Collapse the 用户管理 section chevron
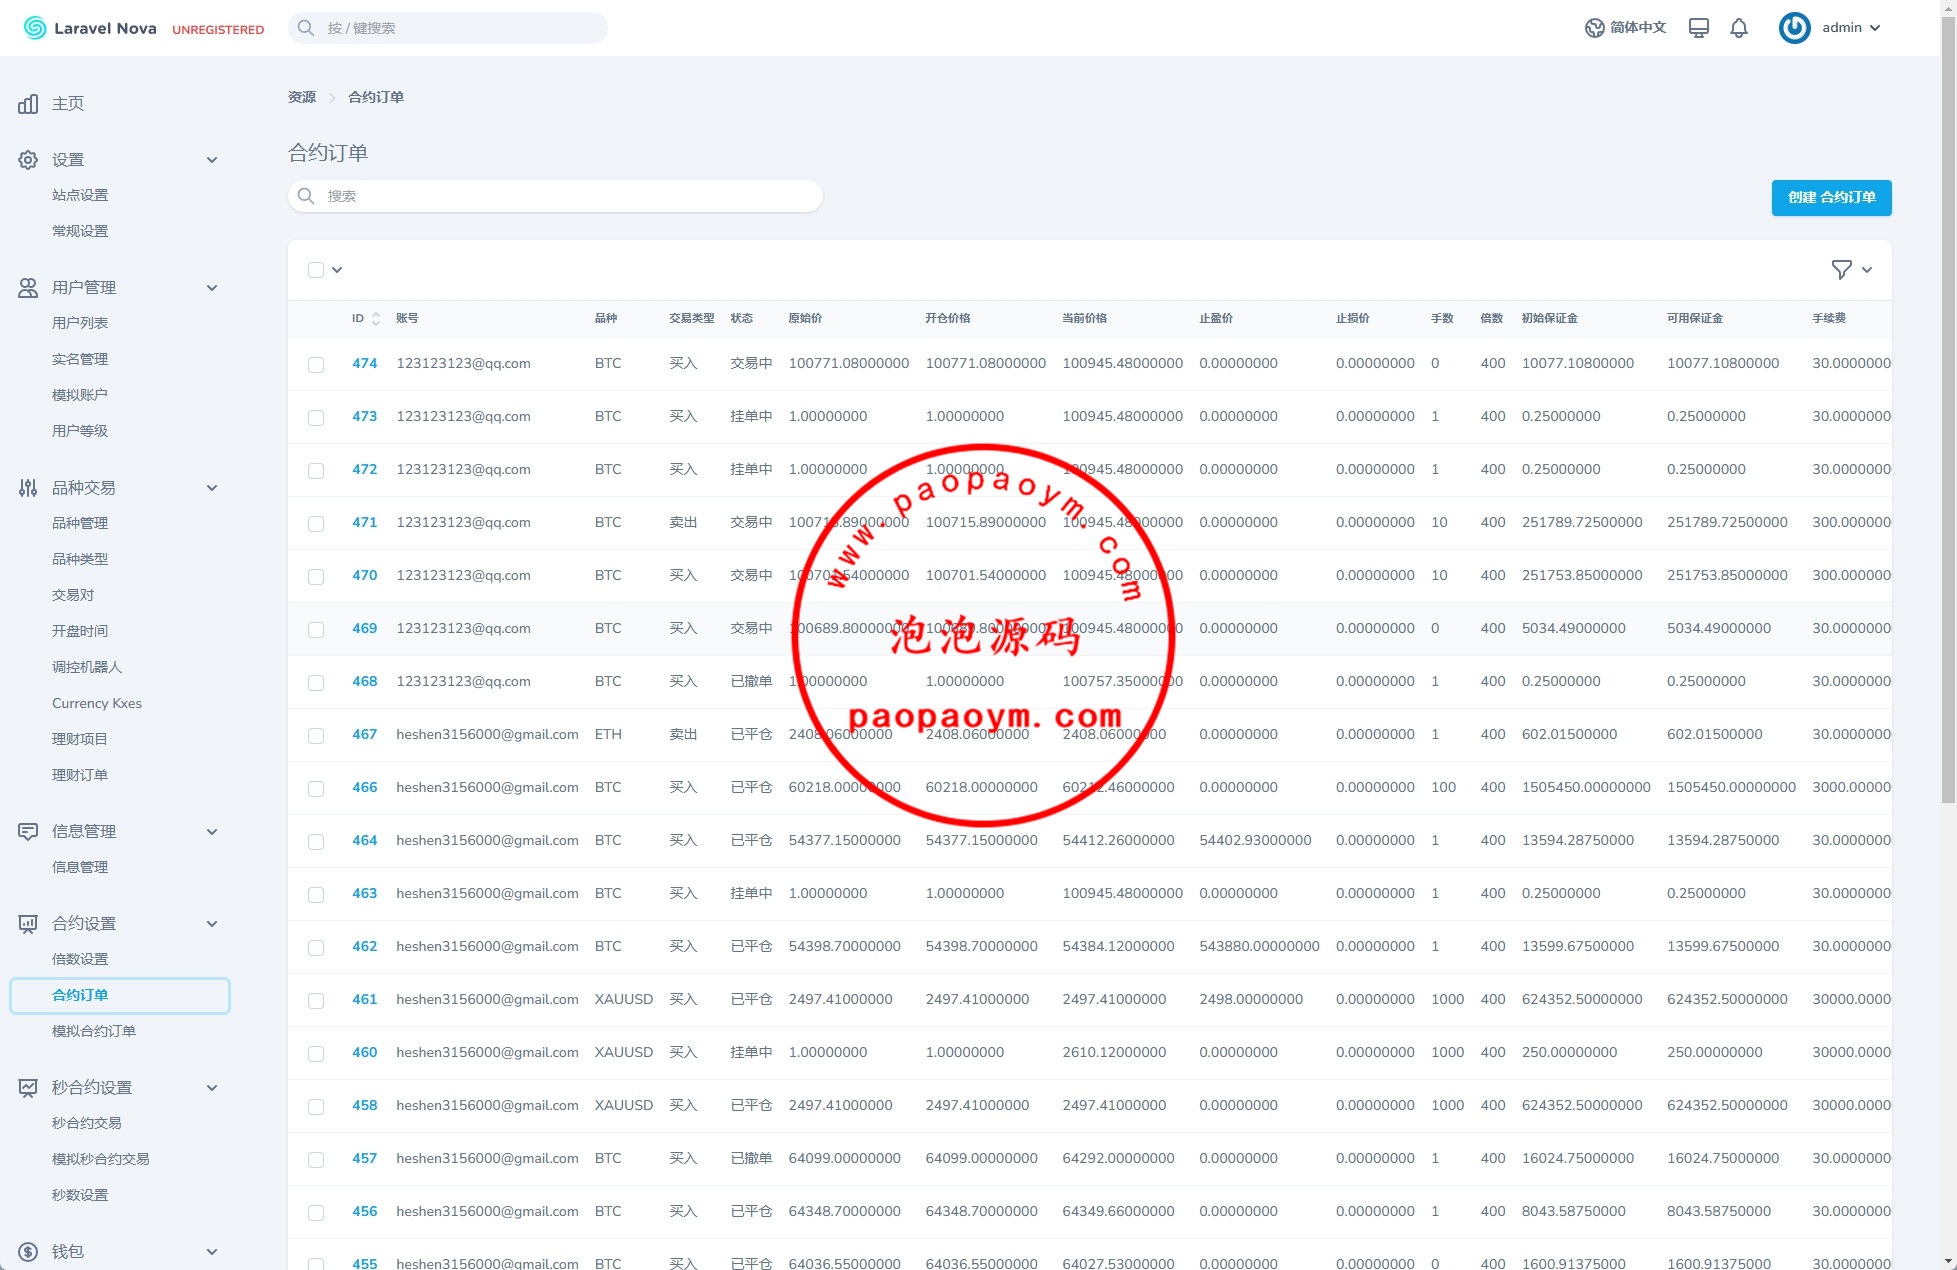Screen dimensions: 1957x1270 click(x=212, y=288)
